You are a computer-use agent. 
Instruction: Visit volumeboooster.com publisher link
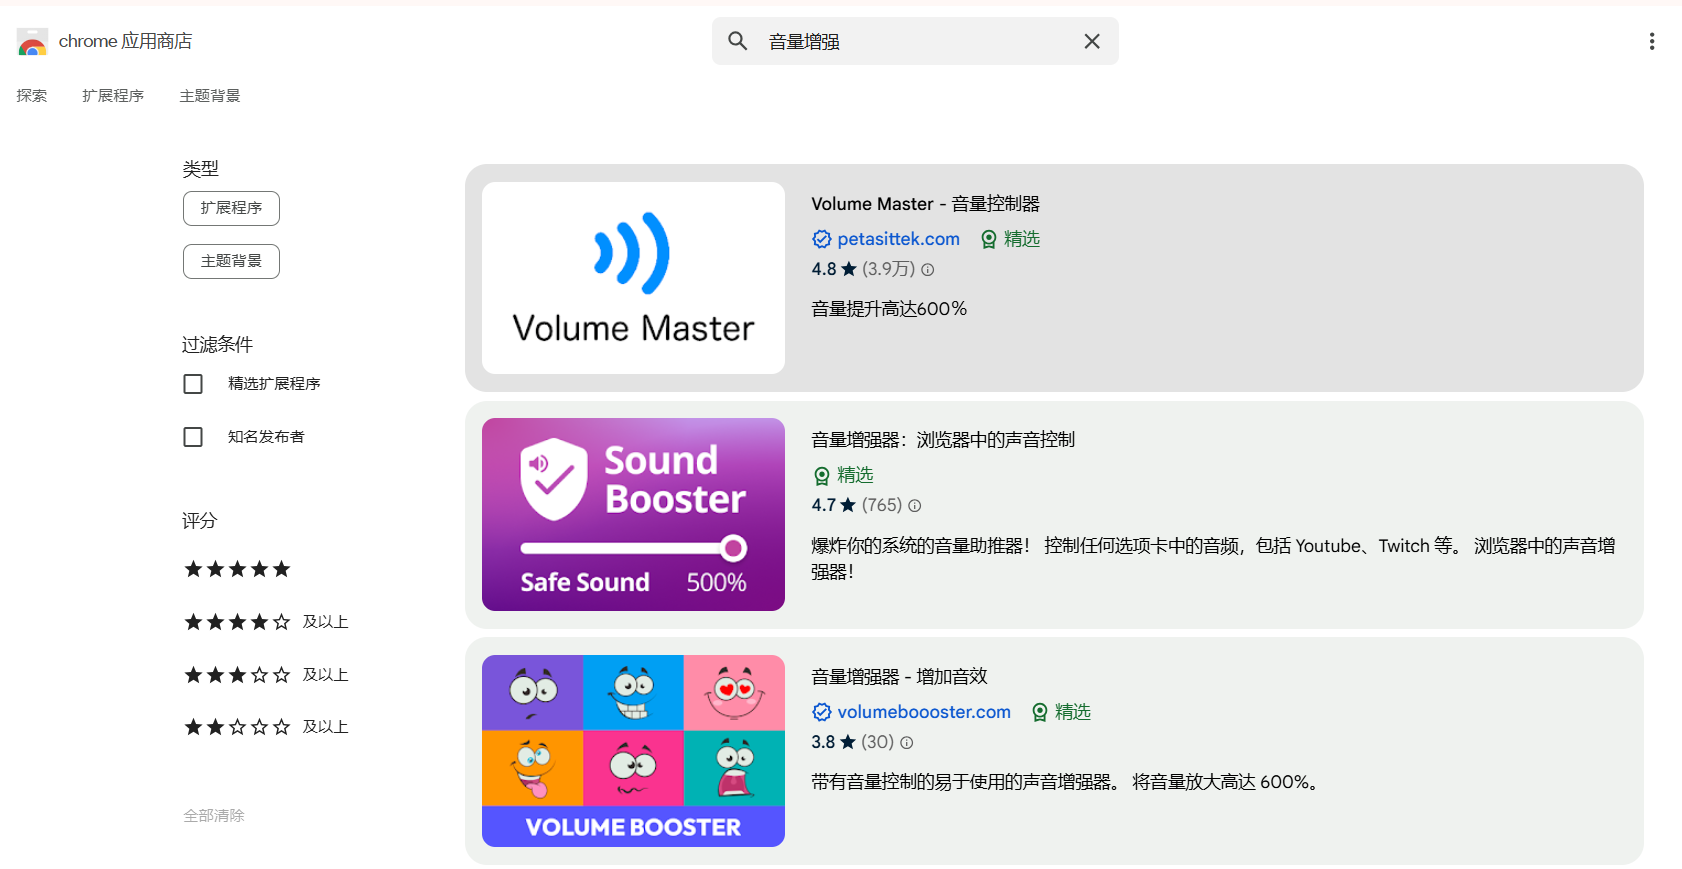point(924,712)
